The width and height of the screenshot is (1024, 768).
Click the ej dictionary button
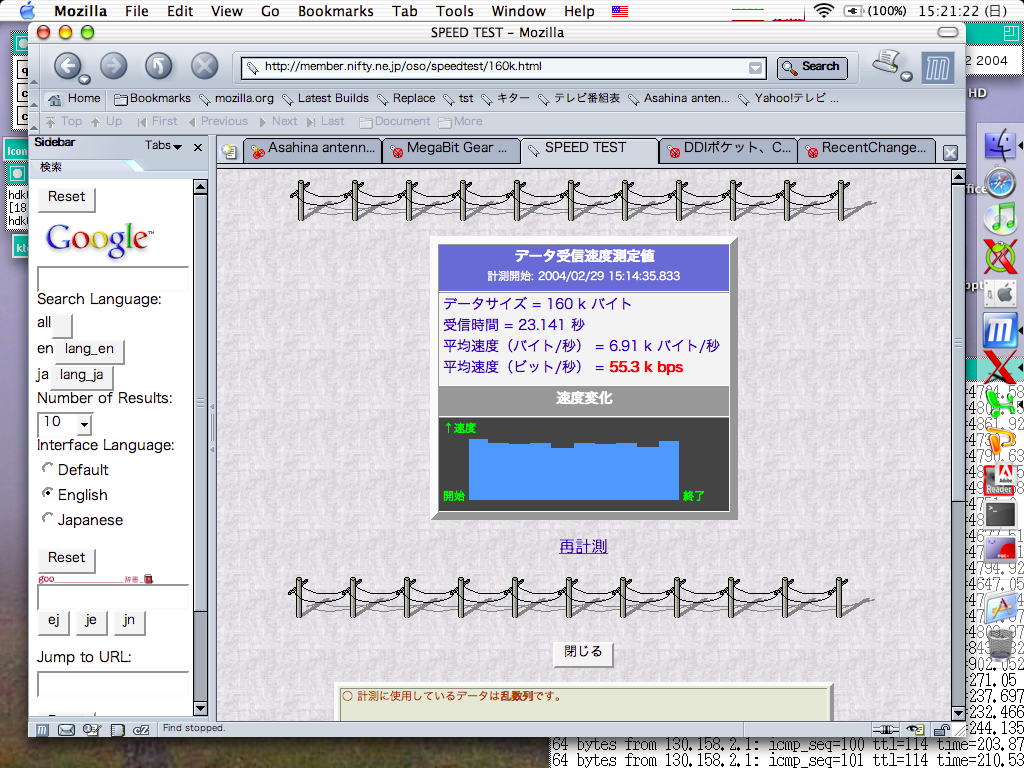[x=54, y=622]
